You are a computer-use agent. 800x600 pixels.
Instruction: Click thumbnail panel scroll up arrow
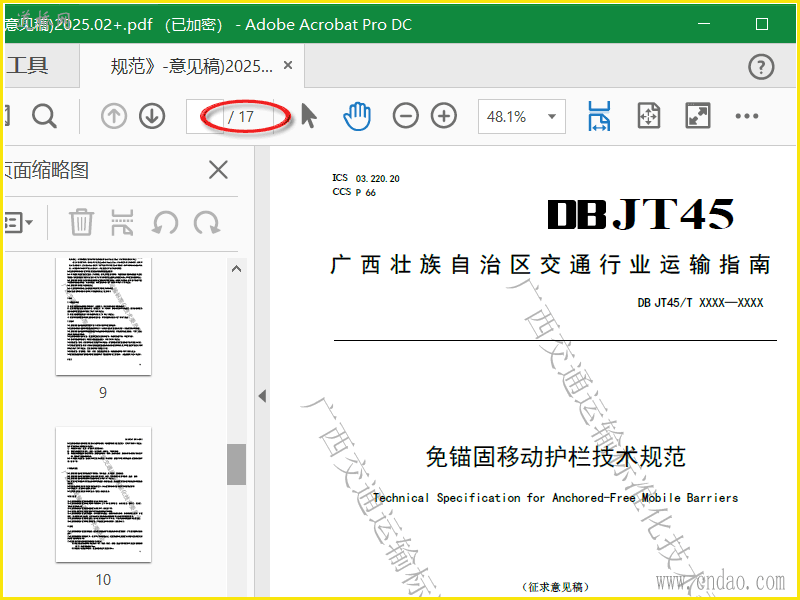(x=236, y=269)
